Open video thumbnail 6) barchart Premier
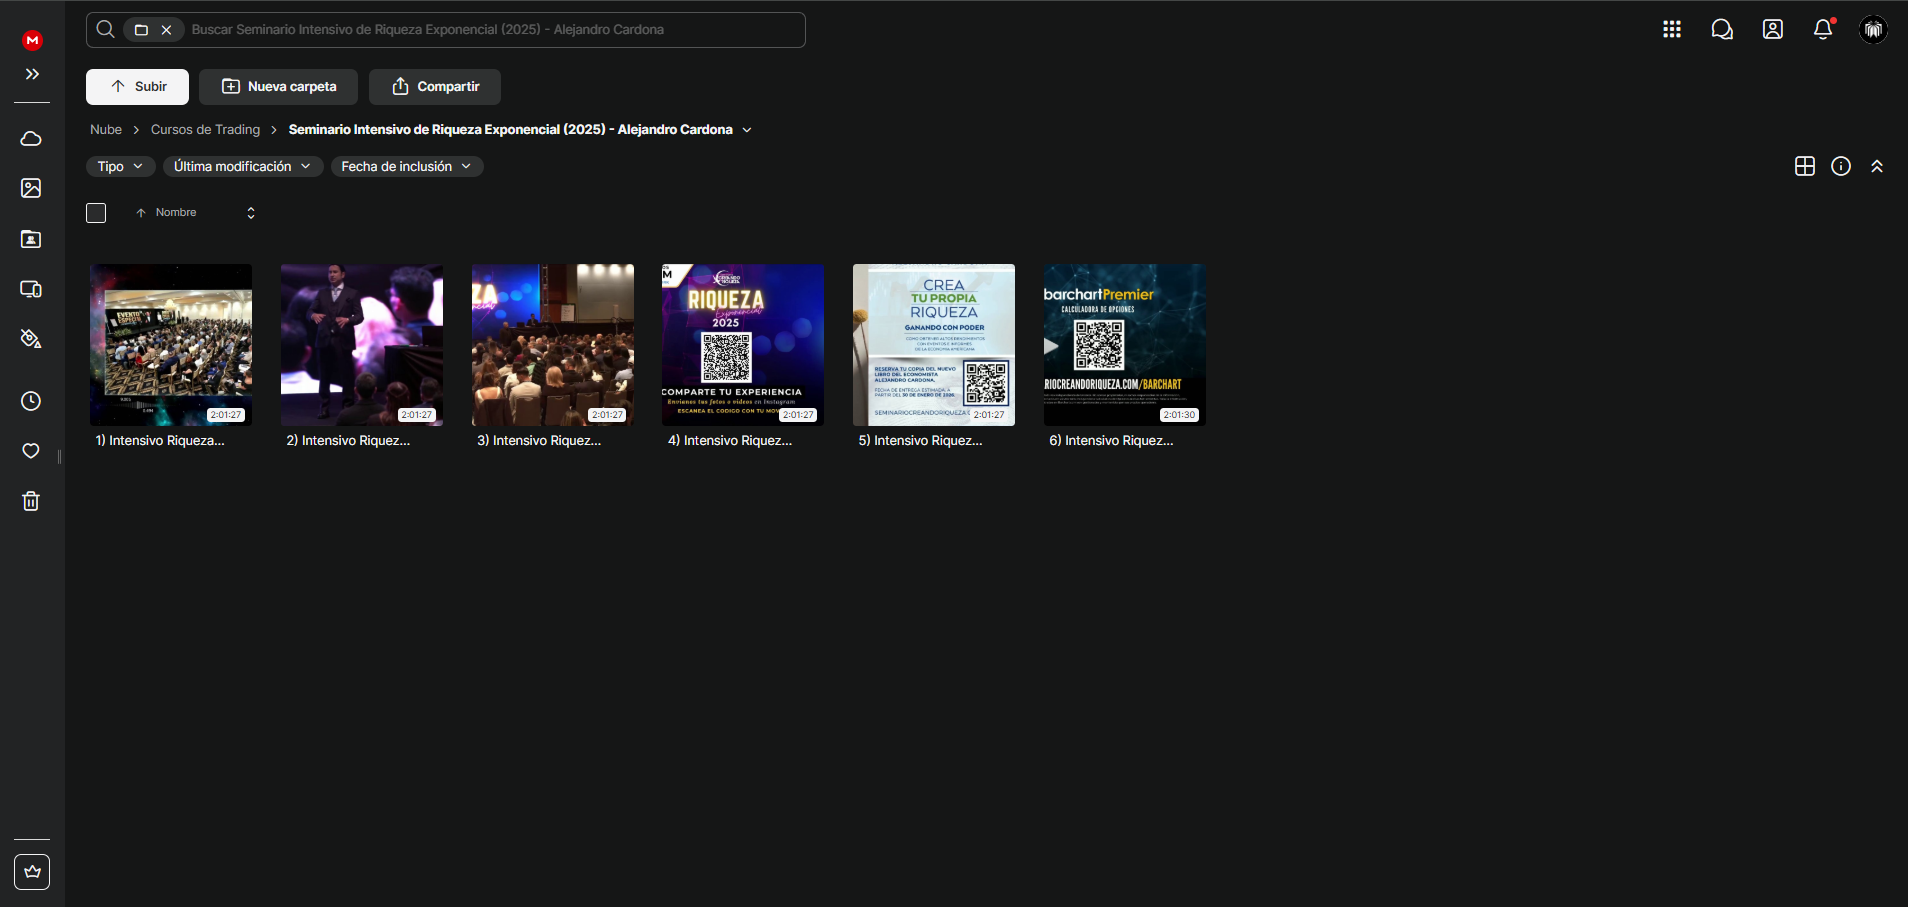The height and width of the screenshot is (907, 1908). 1125,345
